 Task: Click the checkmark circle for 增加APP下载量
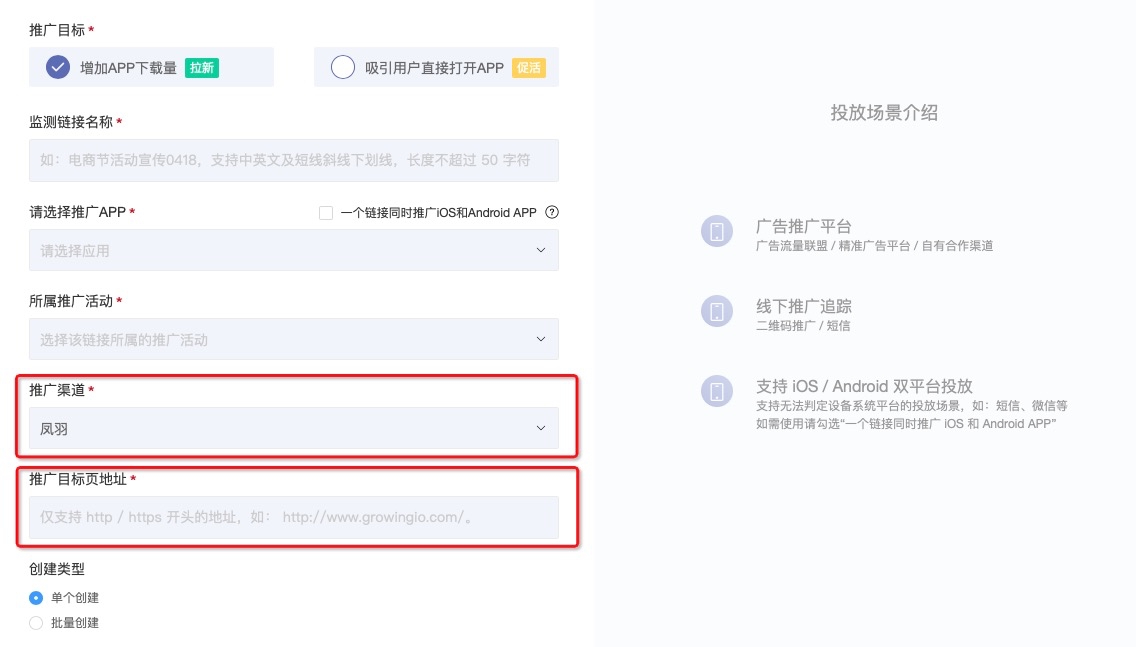pos(58,67)
